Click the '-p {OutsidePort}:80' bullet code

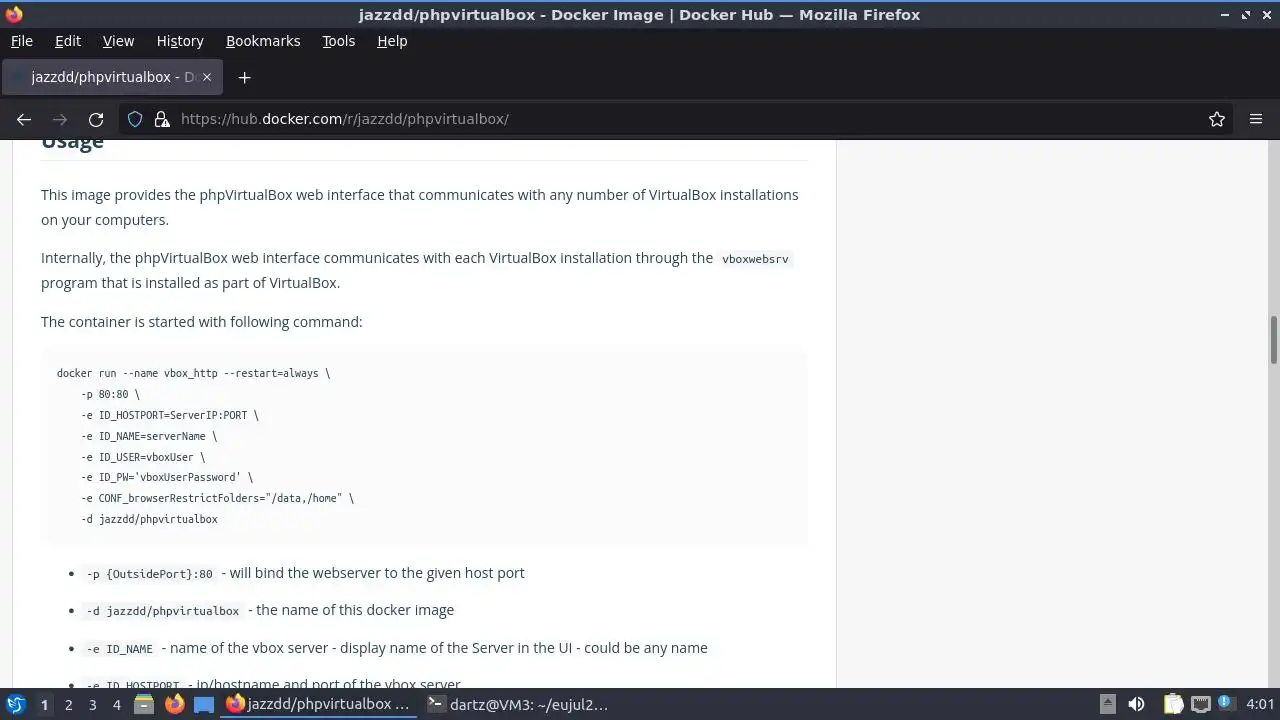(x=150, y=574)
